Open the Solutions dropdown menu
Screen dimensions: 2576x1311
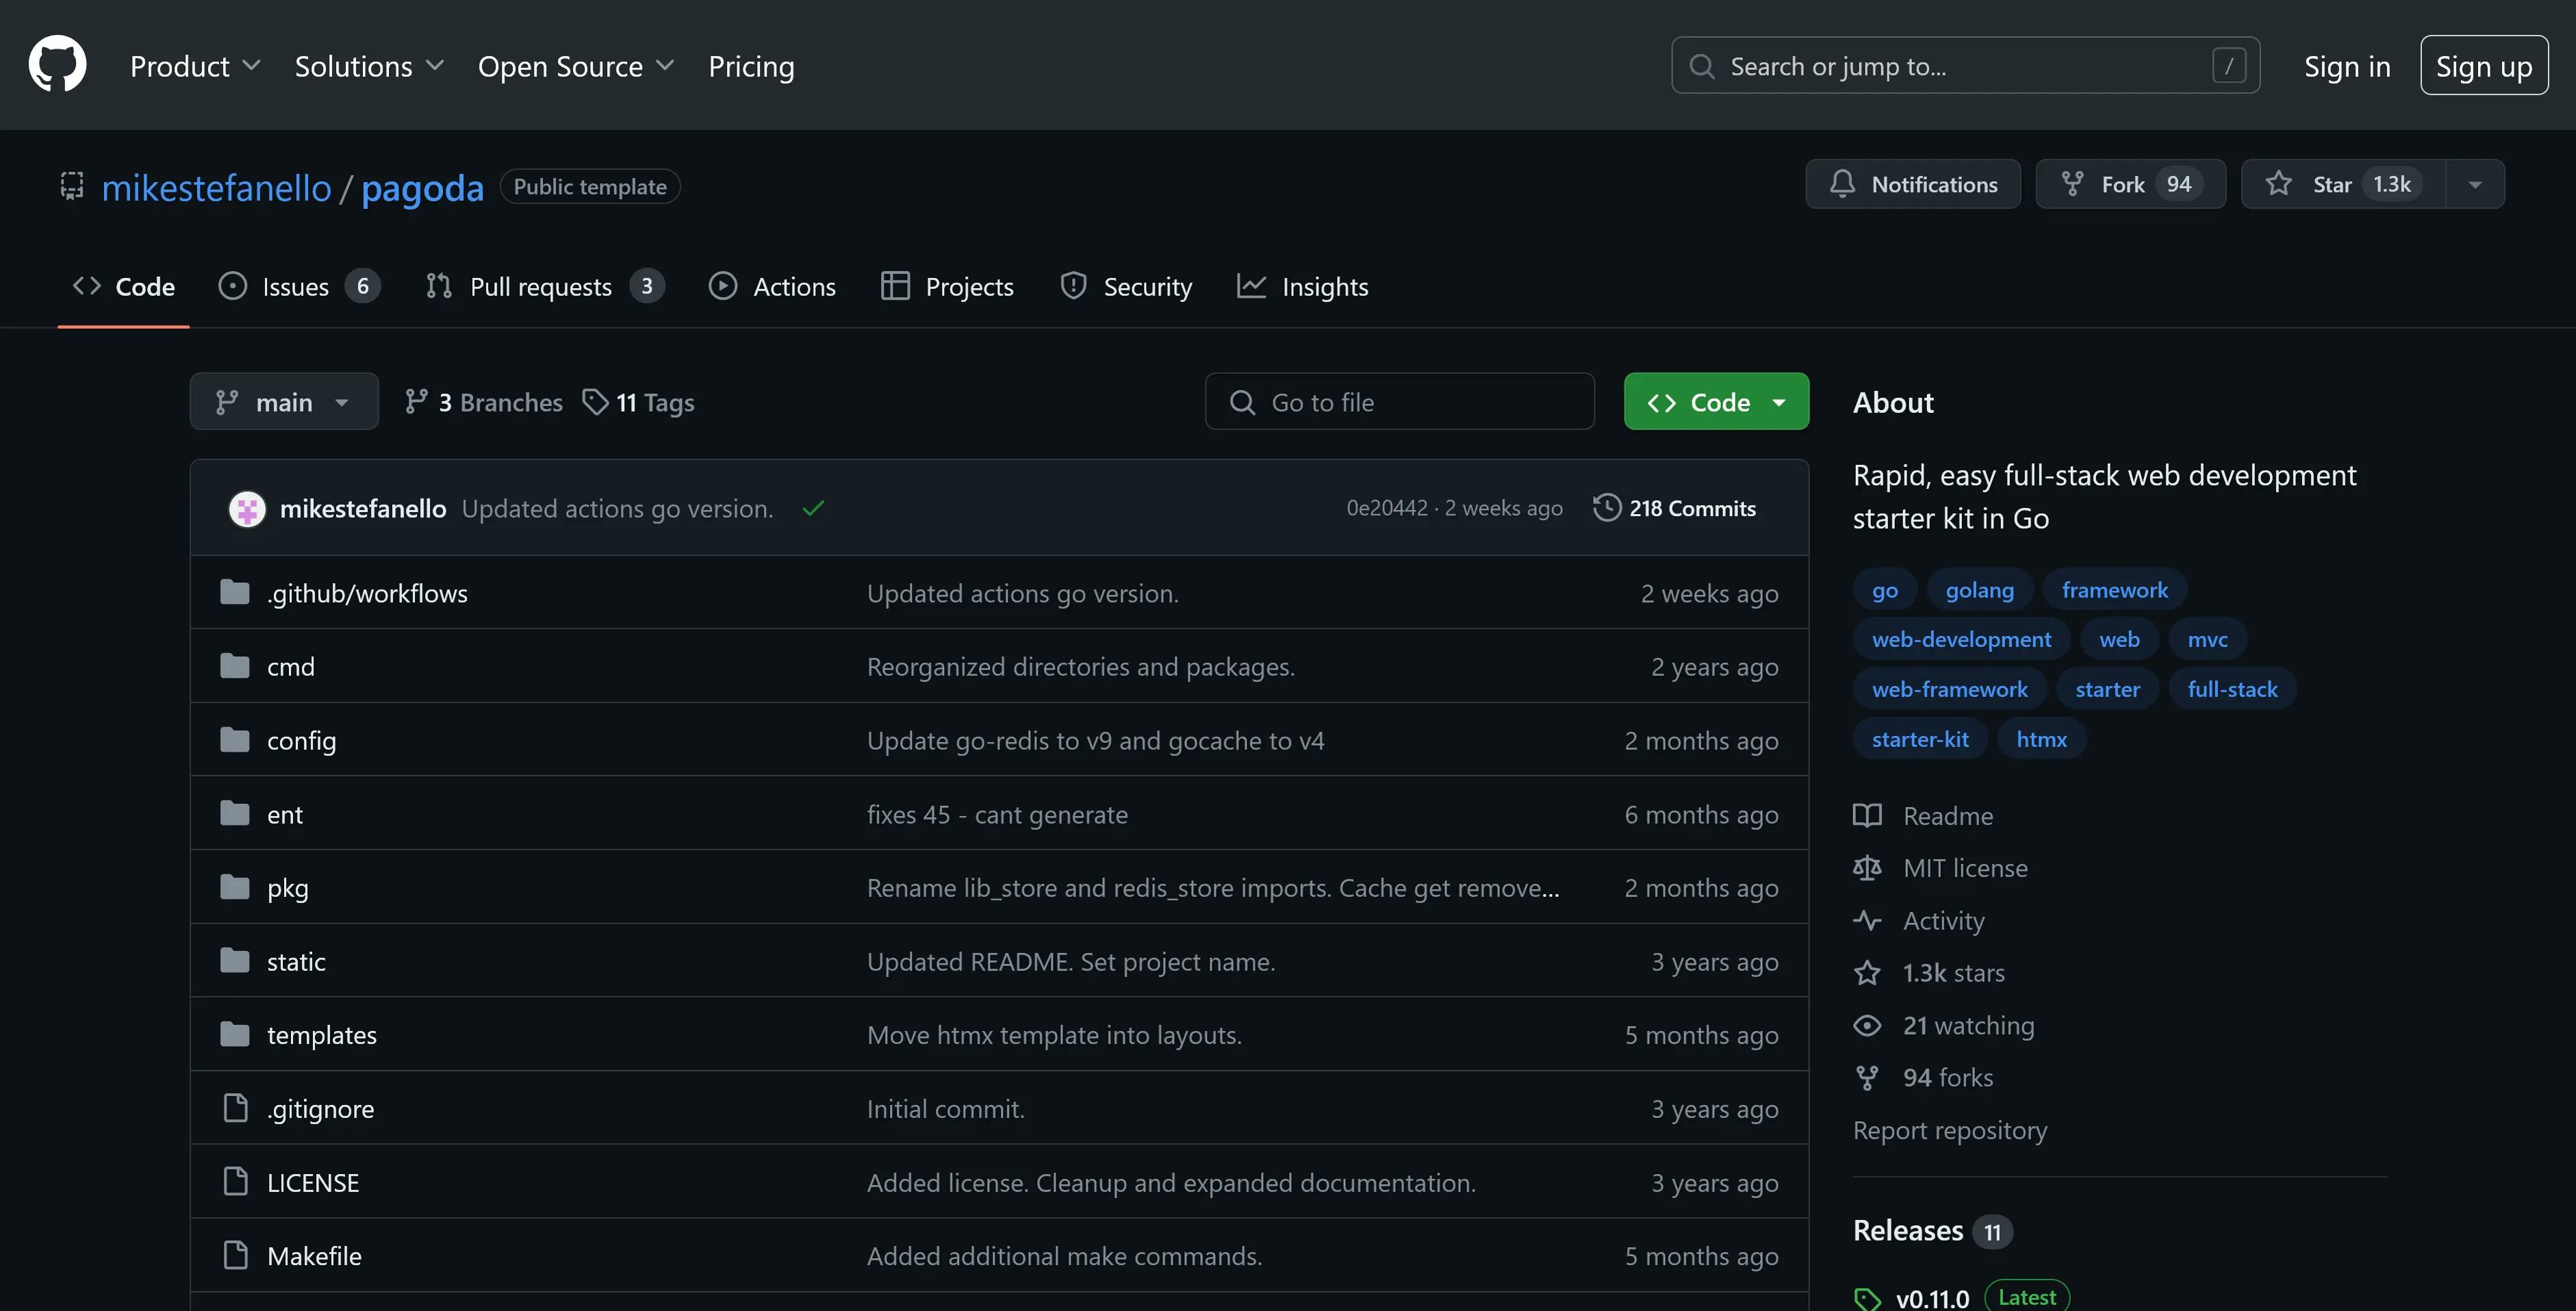pyautogui.click(x=369, y=66)
